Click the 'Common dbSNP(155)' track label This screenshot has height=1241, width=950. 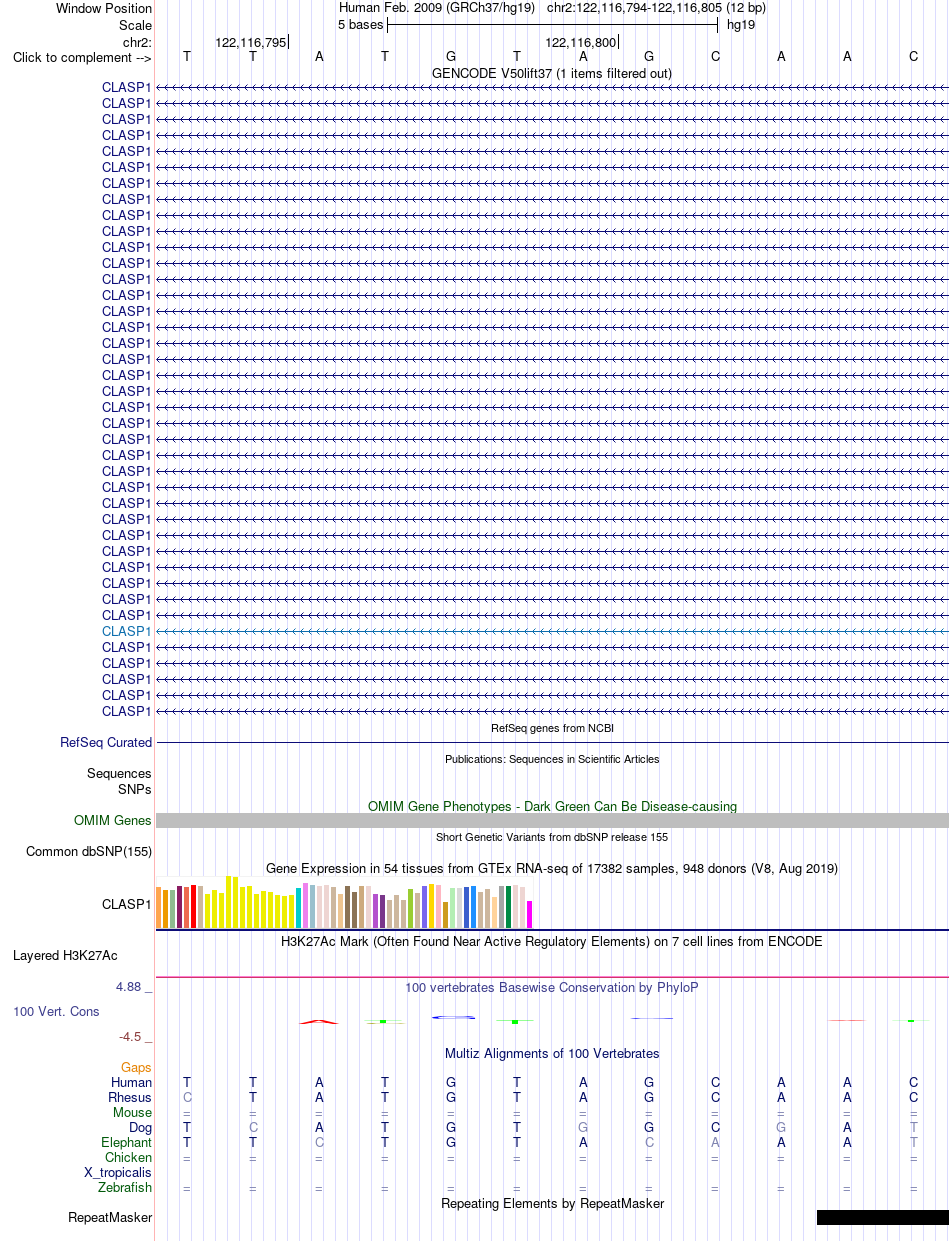[x=89, y=852]
